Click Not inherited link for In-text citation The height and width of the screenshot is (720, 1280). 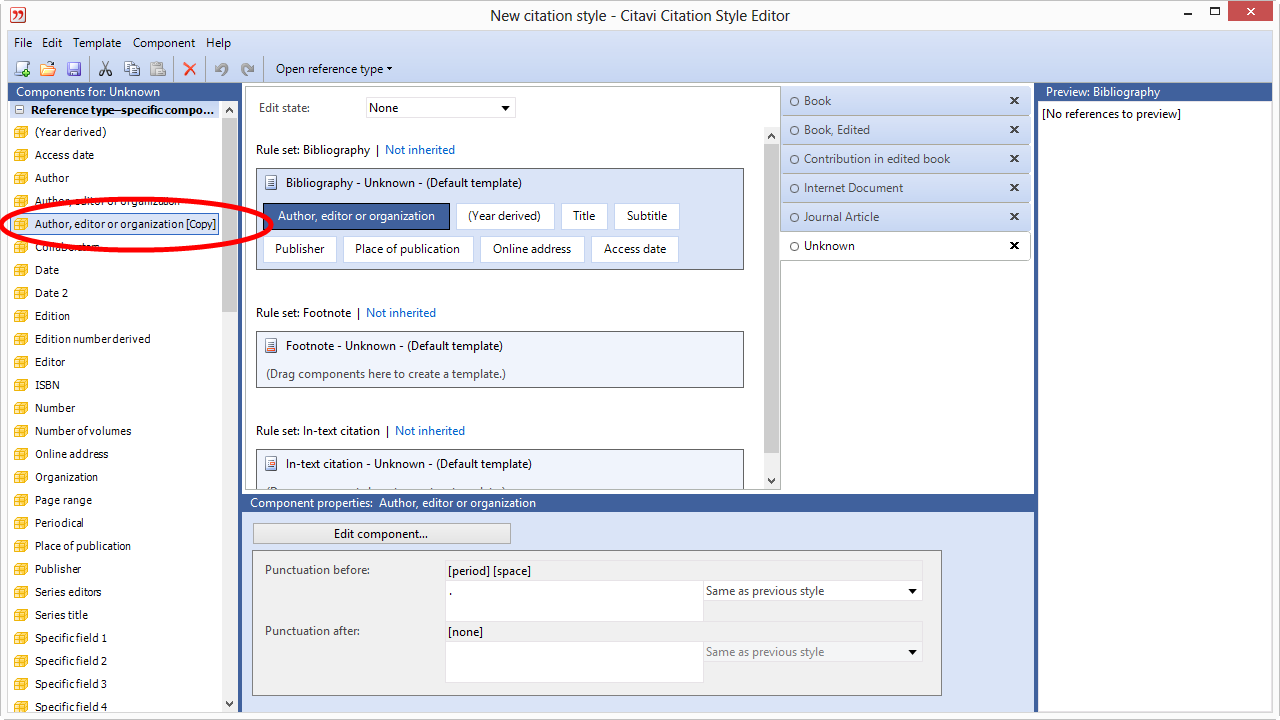click(x=430, y=431)
